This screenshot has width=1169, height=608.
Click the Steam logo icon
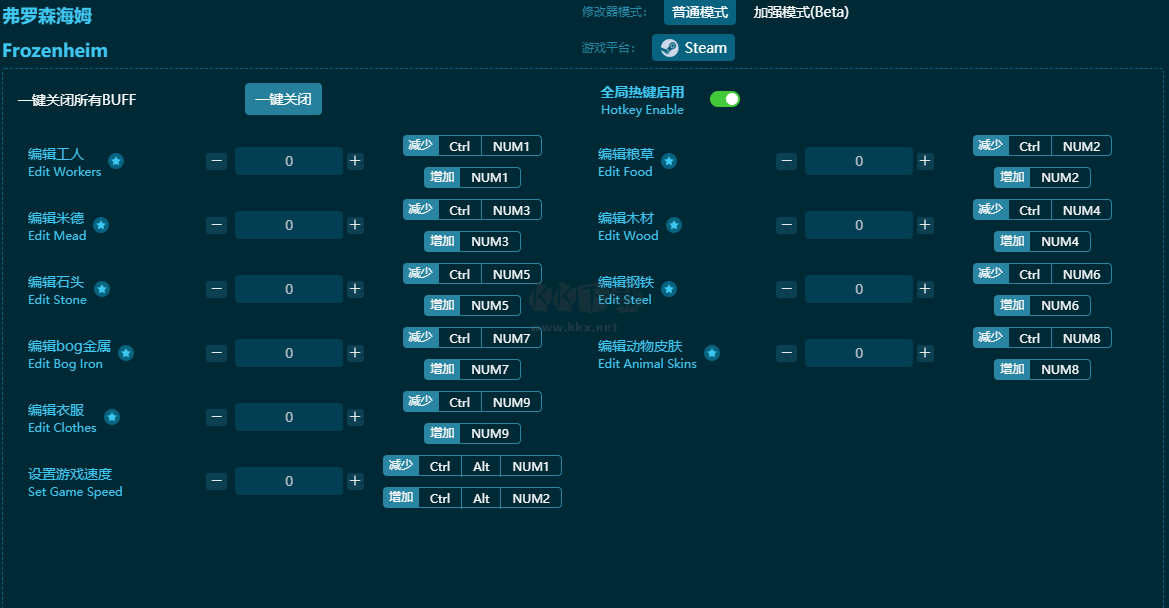tap(669, 48)
